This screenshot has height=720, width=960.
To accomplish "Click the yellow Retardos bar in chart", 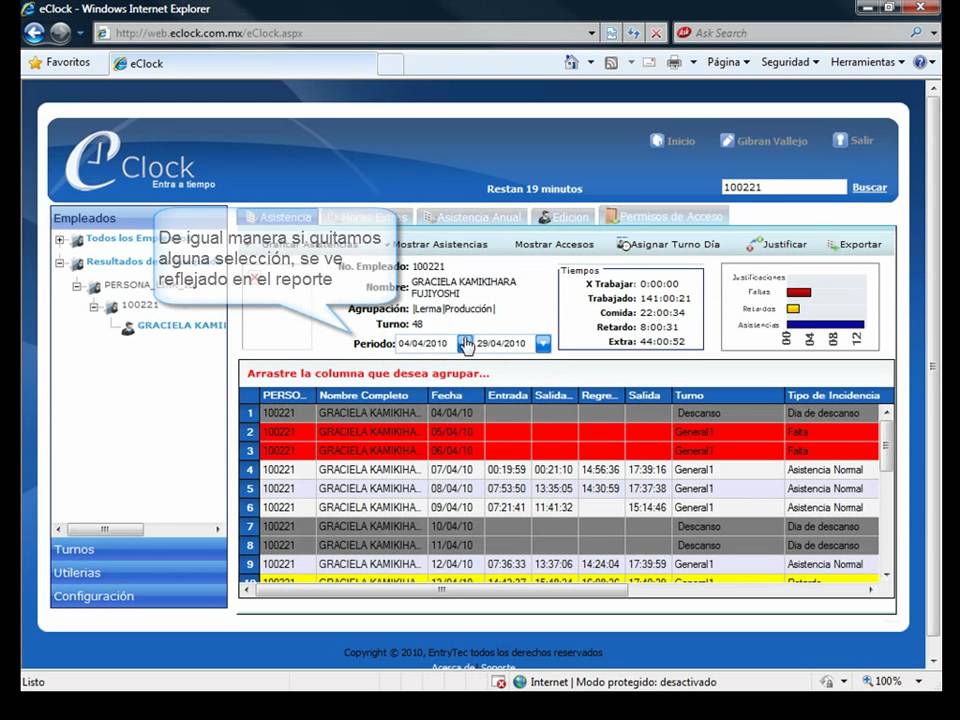I will click(793, 309).
